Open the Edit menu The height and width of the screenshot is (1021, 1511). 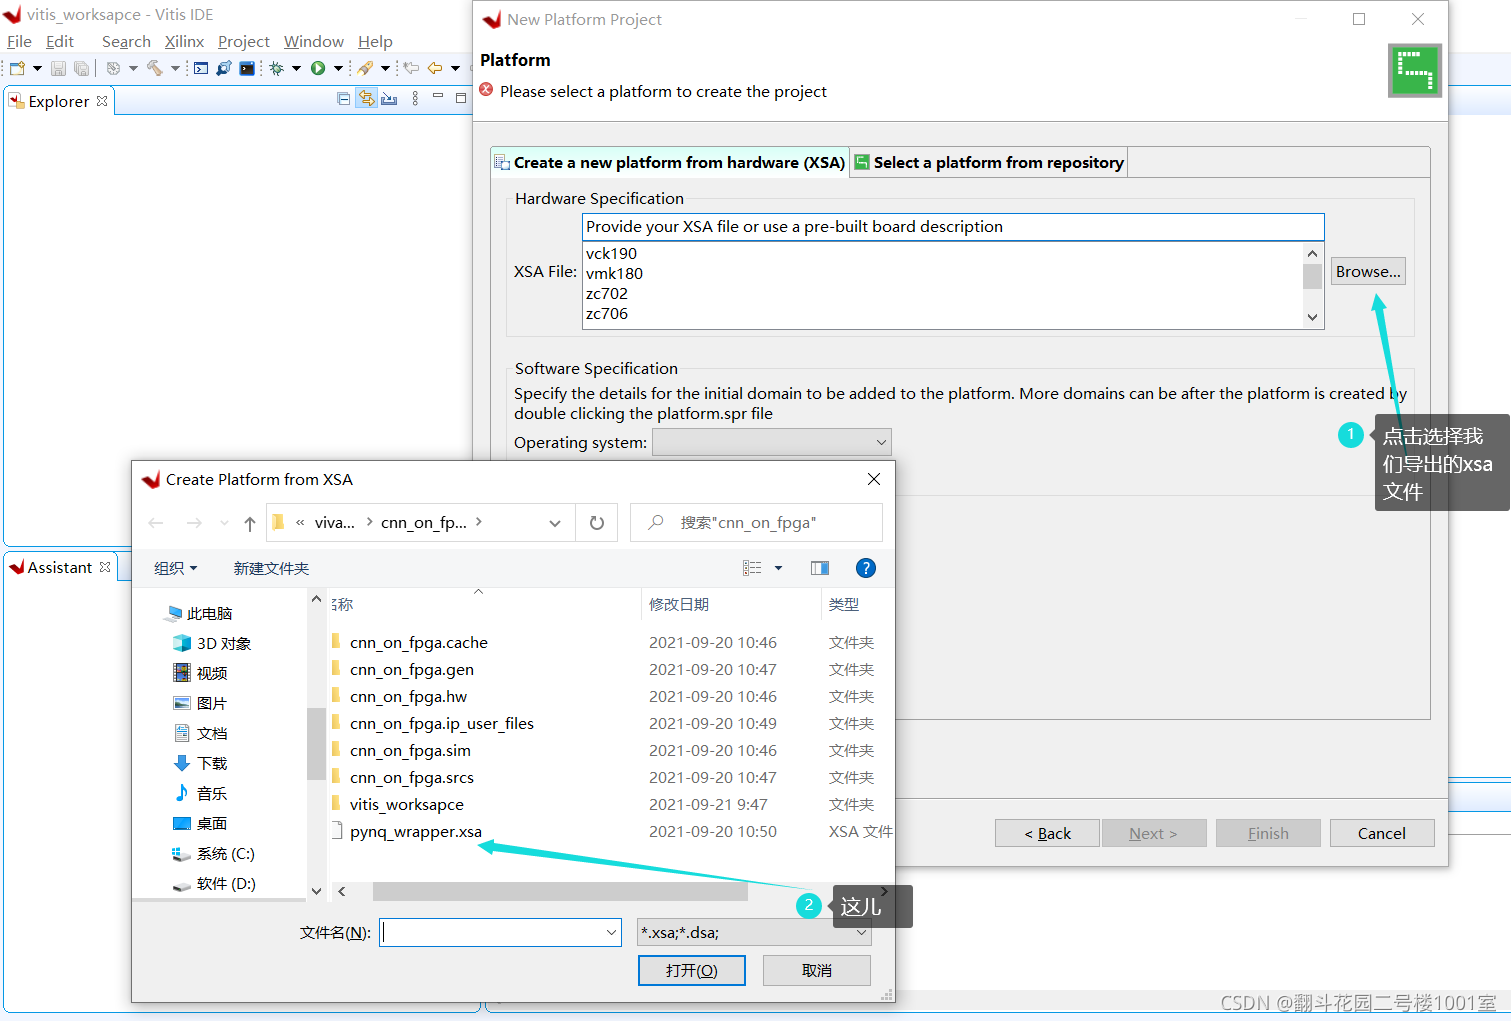[60, 41]
